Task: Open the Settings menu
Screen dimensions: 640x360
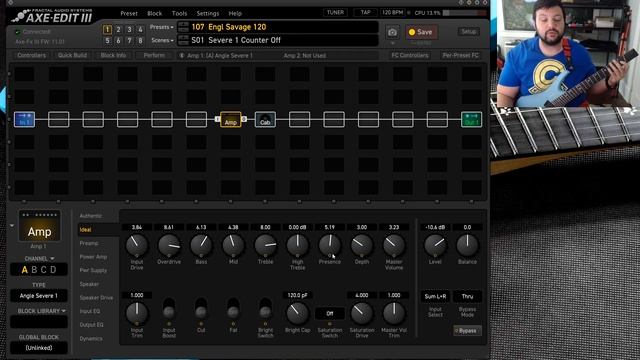Action: pyautogui.click(x=208, y=13)
